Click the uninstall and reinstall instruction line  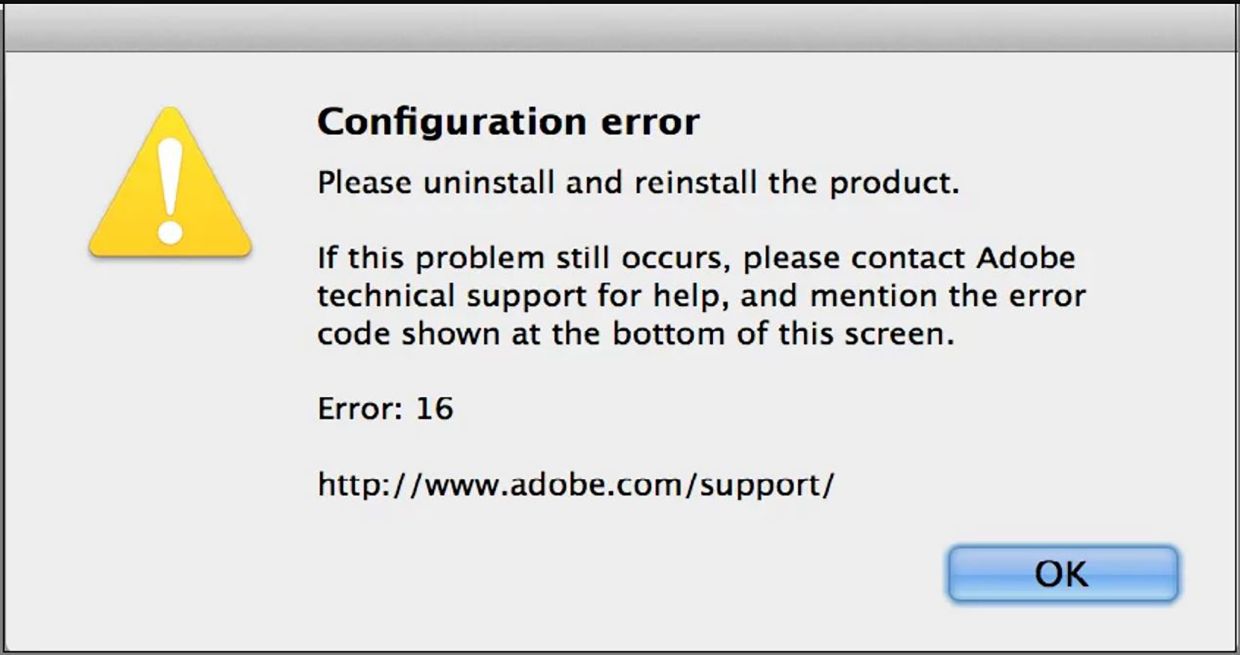[638, 185]
